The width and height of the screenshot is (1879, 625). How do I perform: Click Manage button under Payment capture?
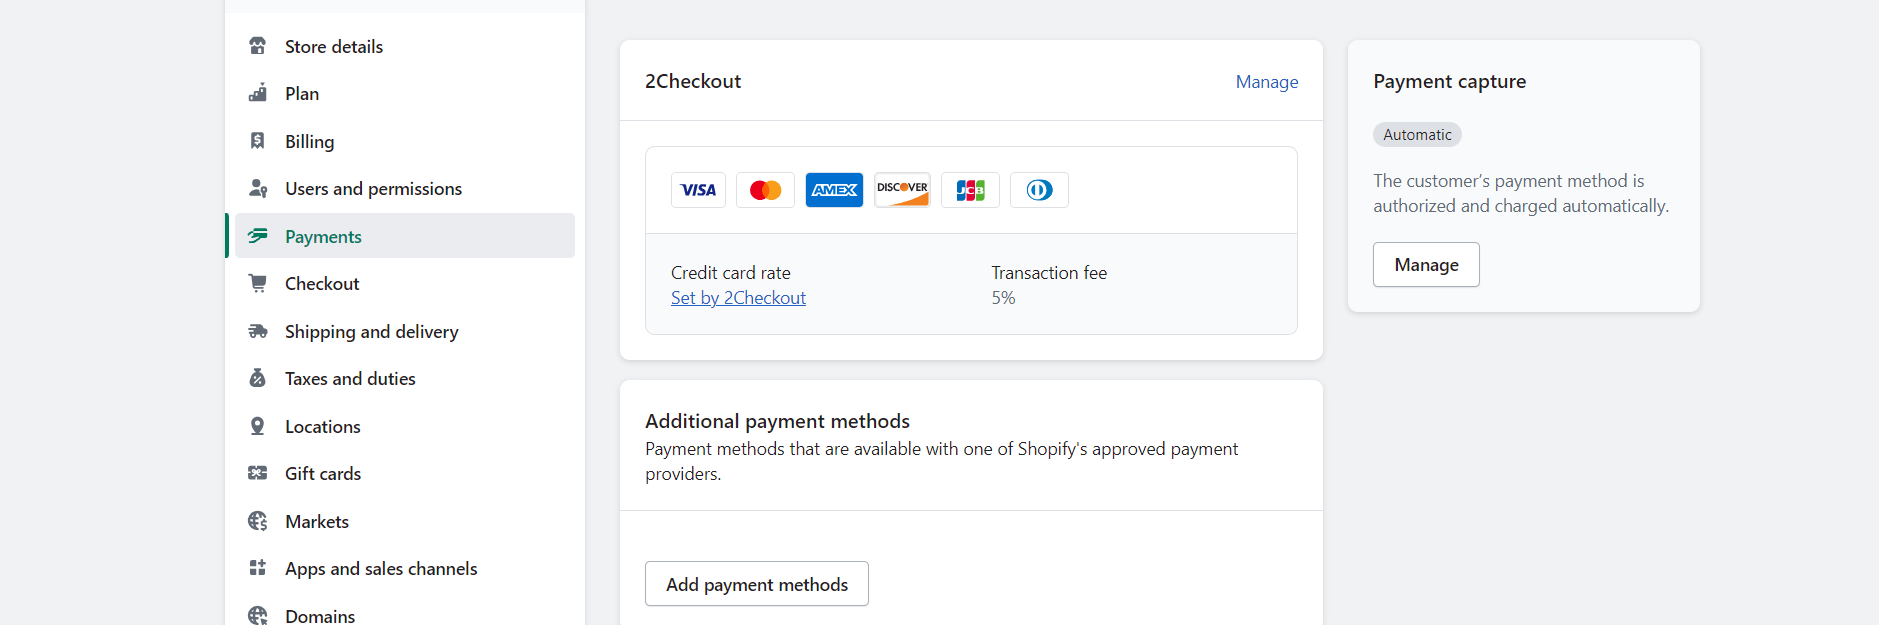coord(1426,265)
